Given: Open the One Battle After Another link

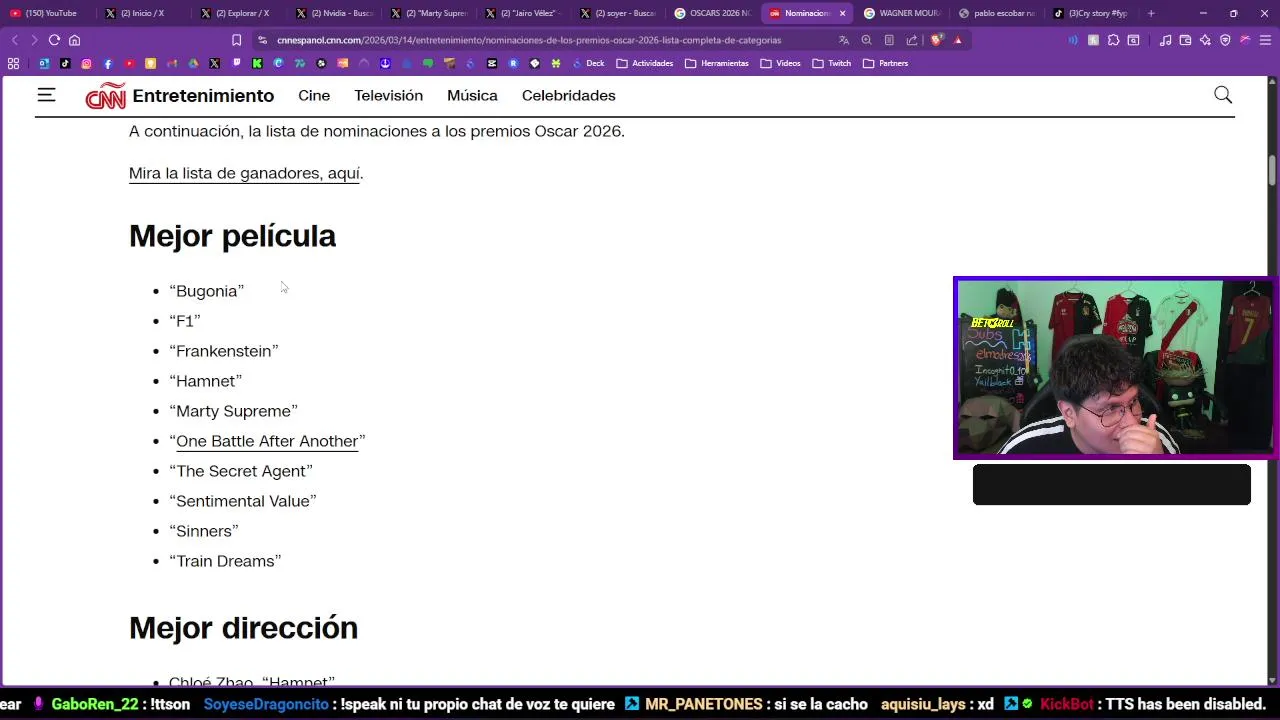Looking at the screenshot, I should coord(267,441).
